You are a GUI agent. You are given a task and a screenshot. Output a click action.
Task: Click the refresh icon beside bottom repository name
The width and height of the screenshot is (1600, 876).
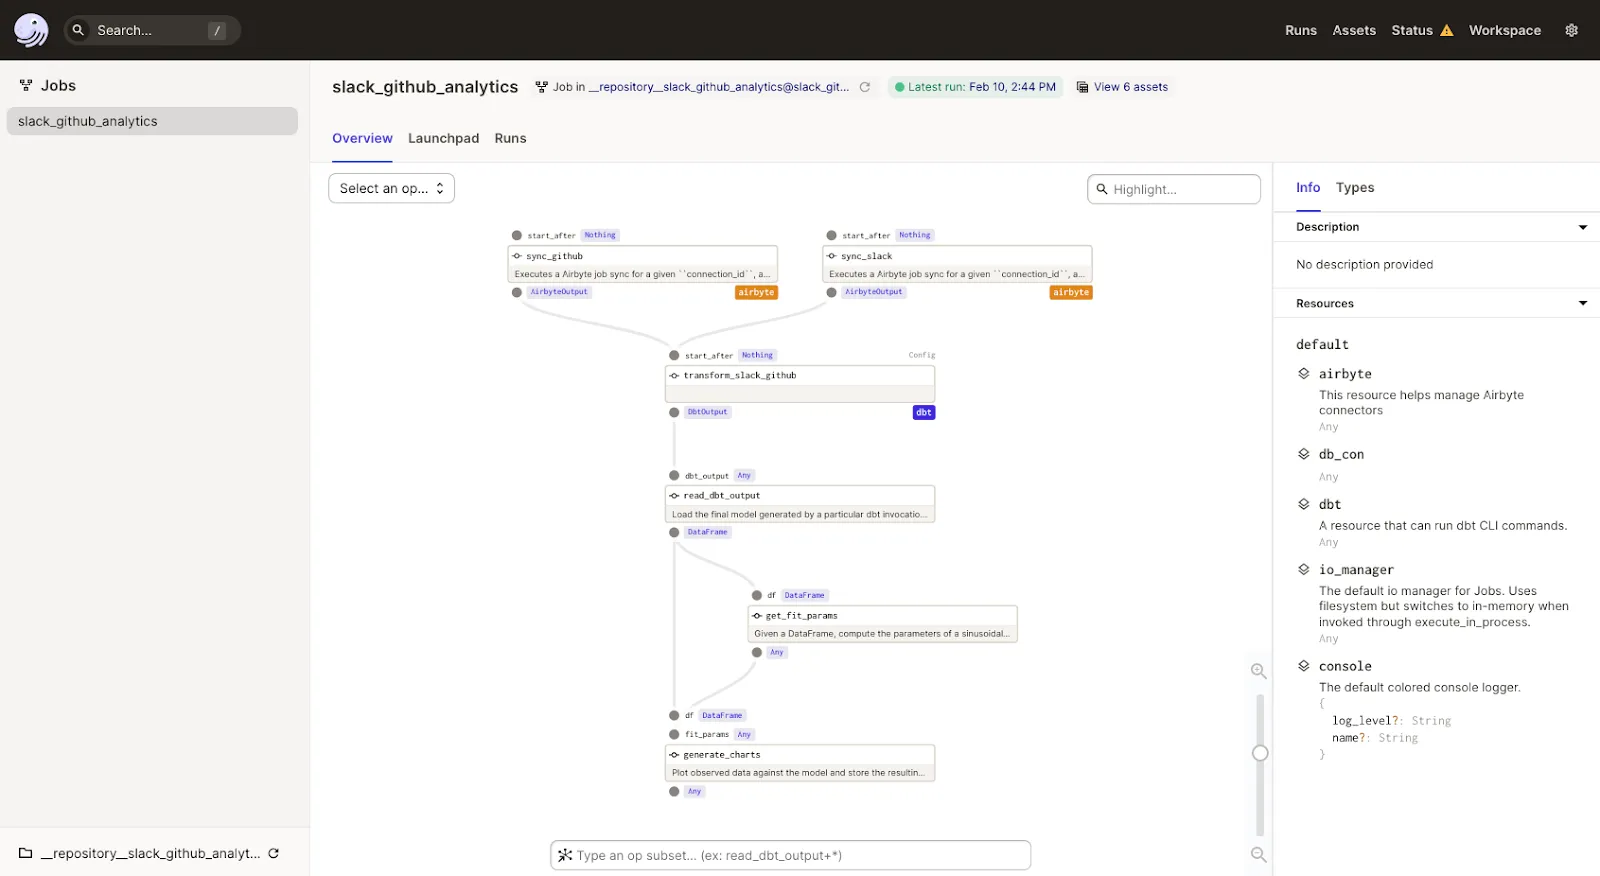pyautogui.click(x=273, y=853)
